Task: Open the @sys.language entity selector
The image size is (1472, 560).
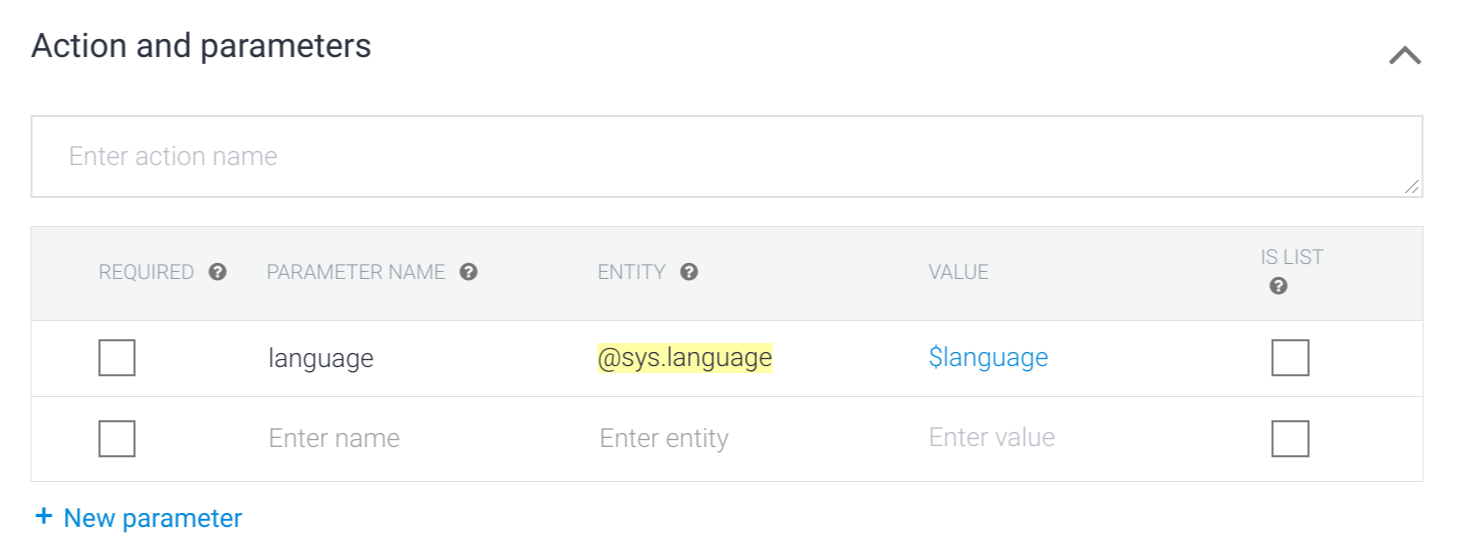Action: coord(685,358)
